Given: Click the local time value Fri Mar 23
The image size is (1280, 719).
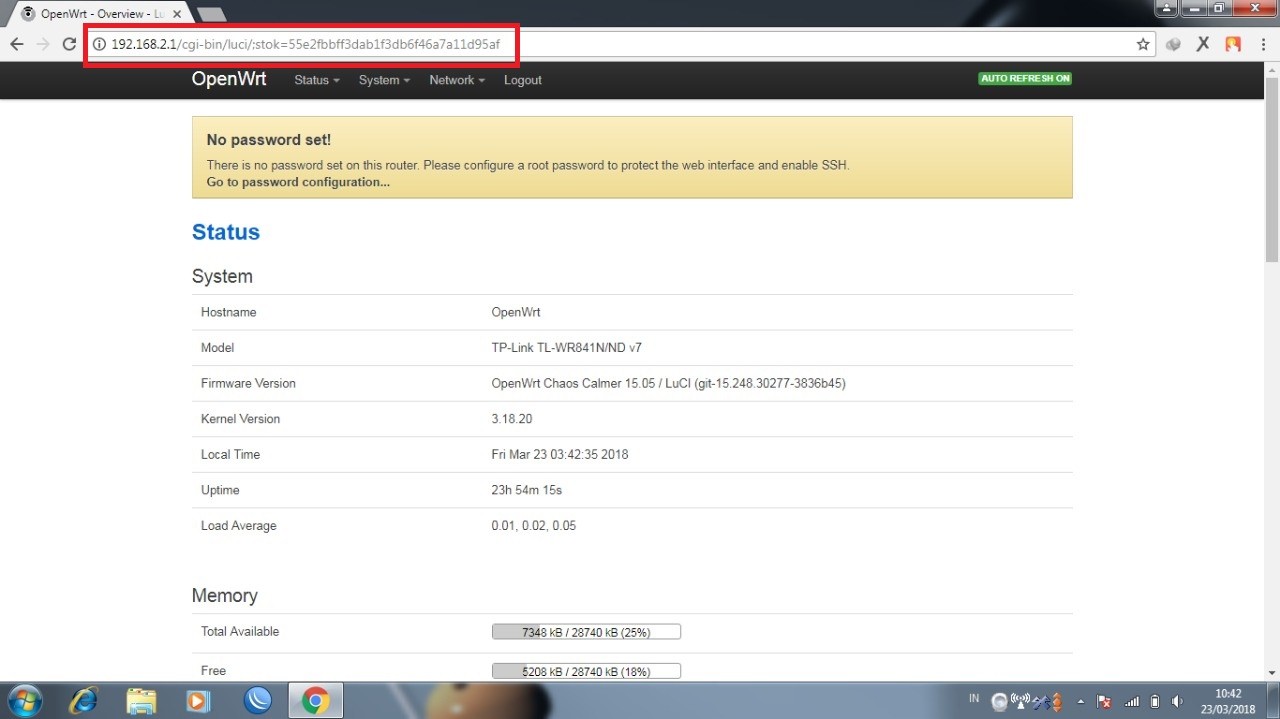Looking at the screenshot, I should [x=560, y=454].
